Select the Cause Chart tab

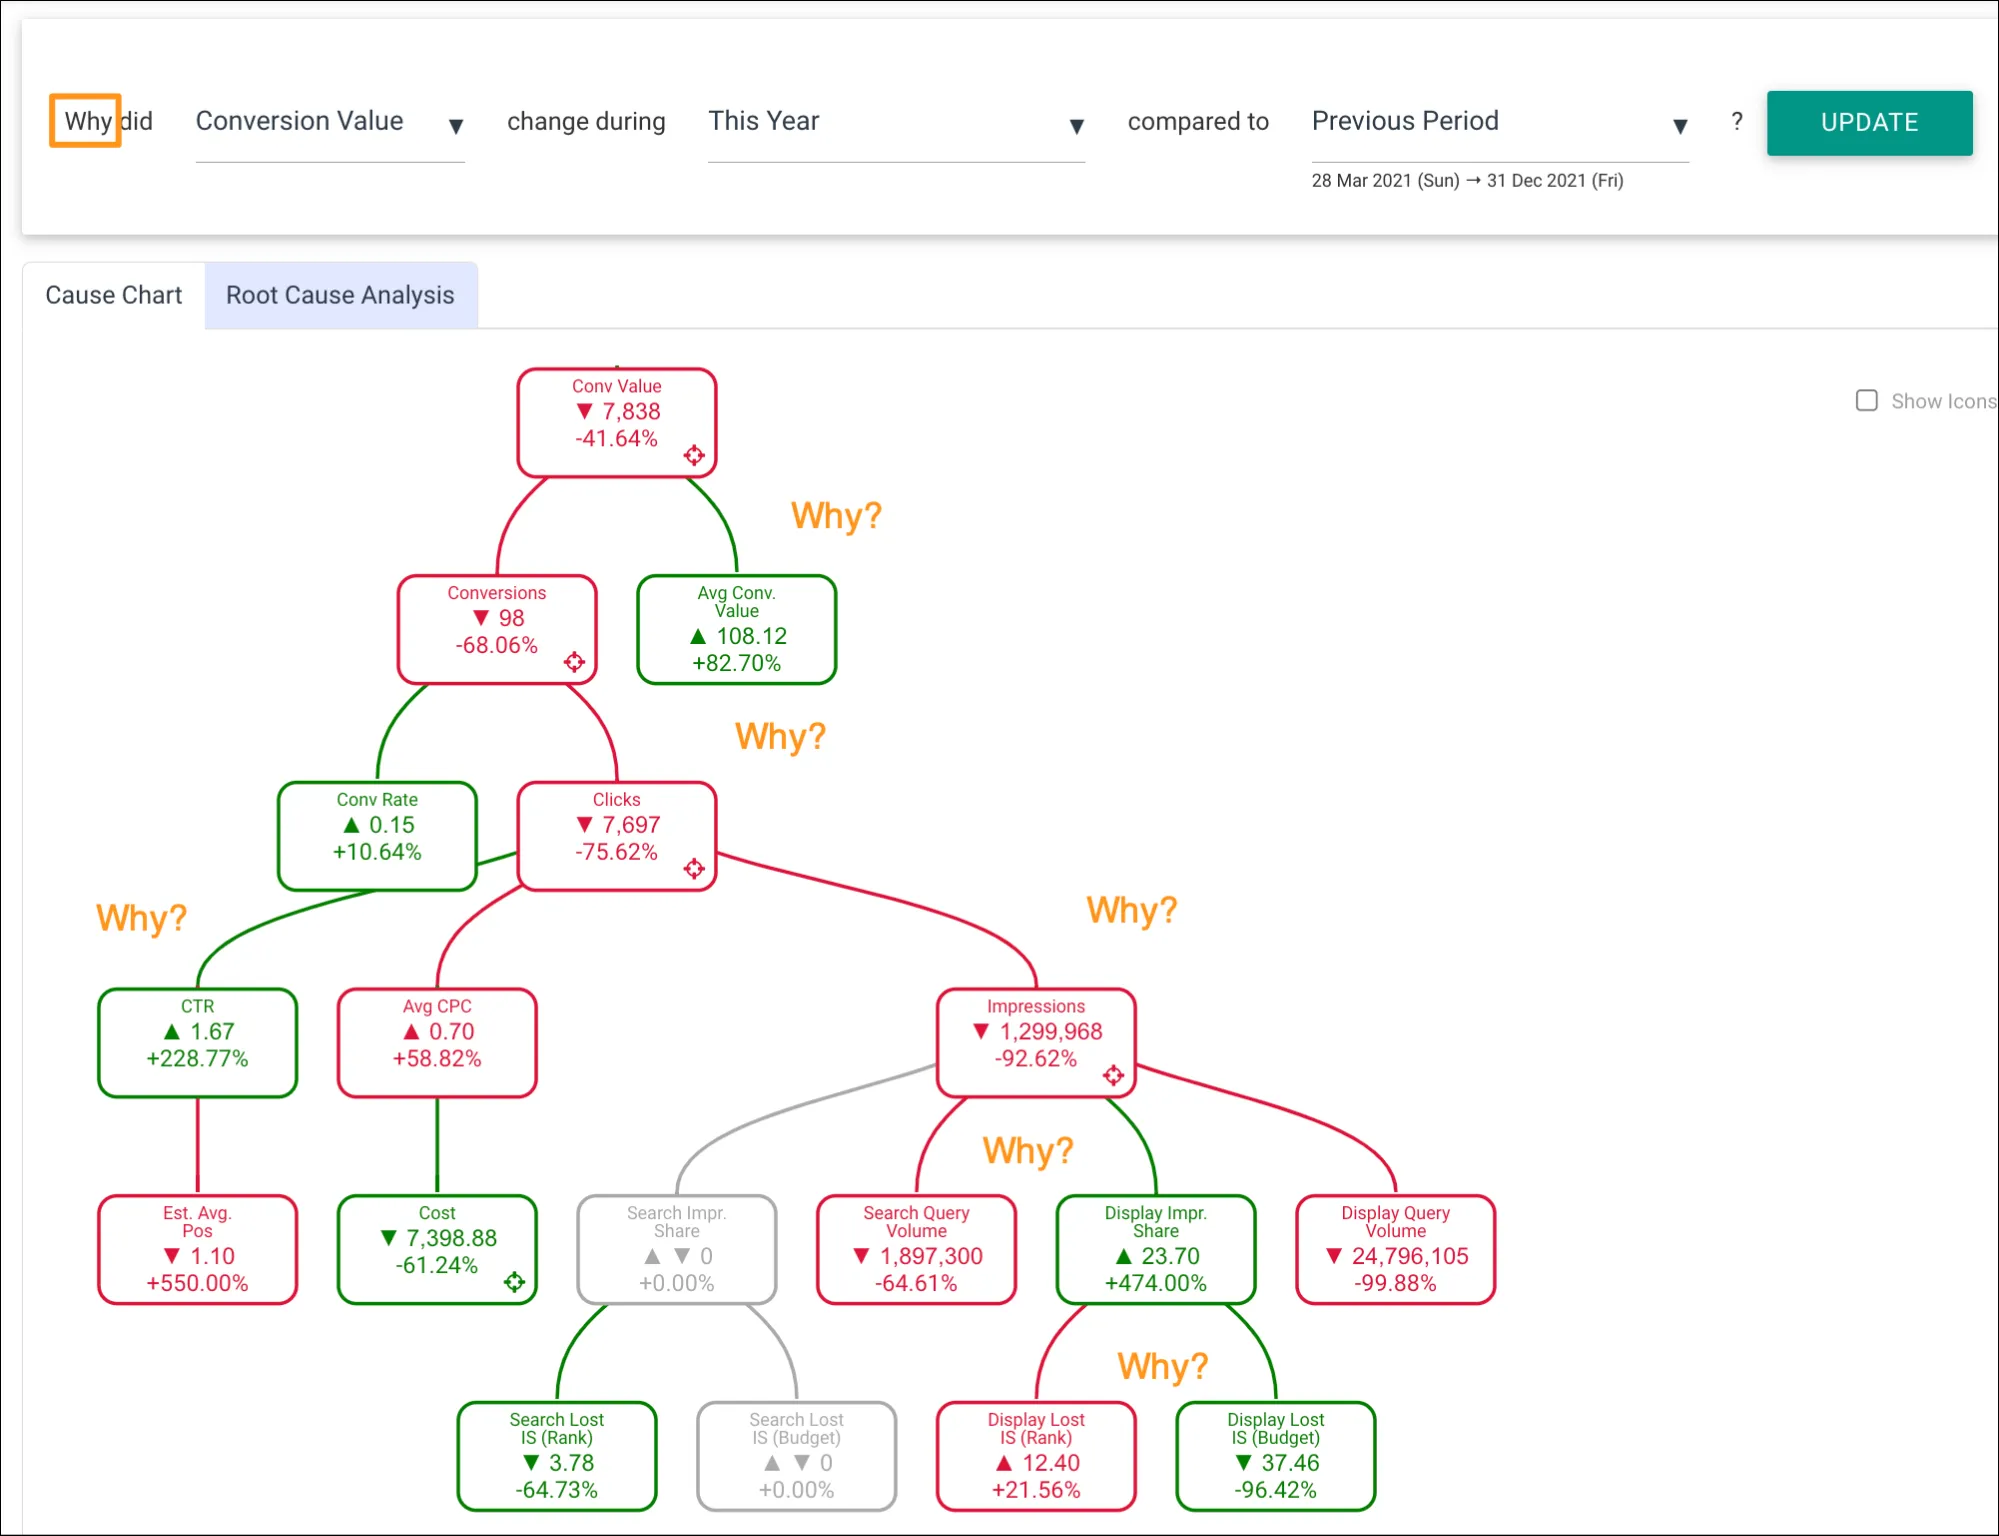[x=113, y=295]
